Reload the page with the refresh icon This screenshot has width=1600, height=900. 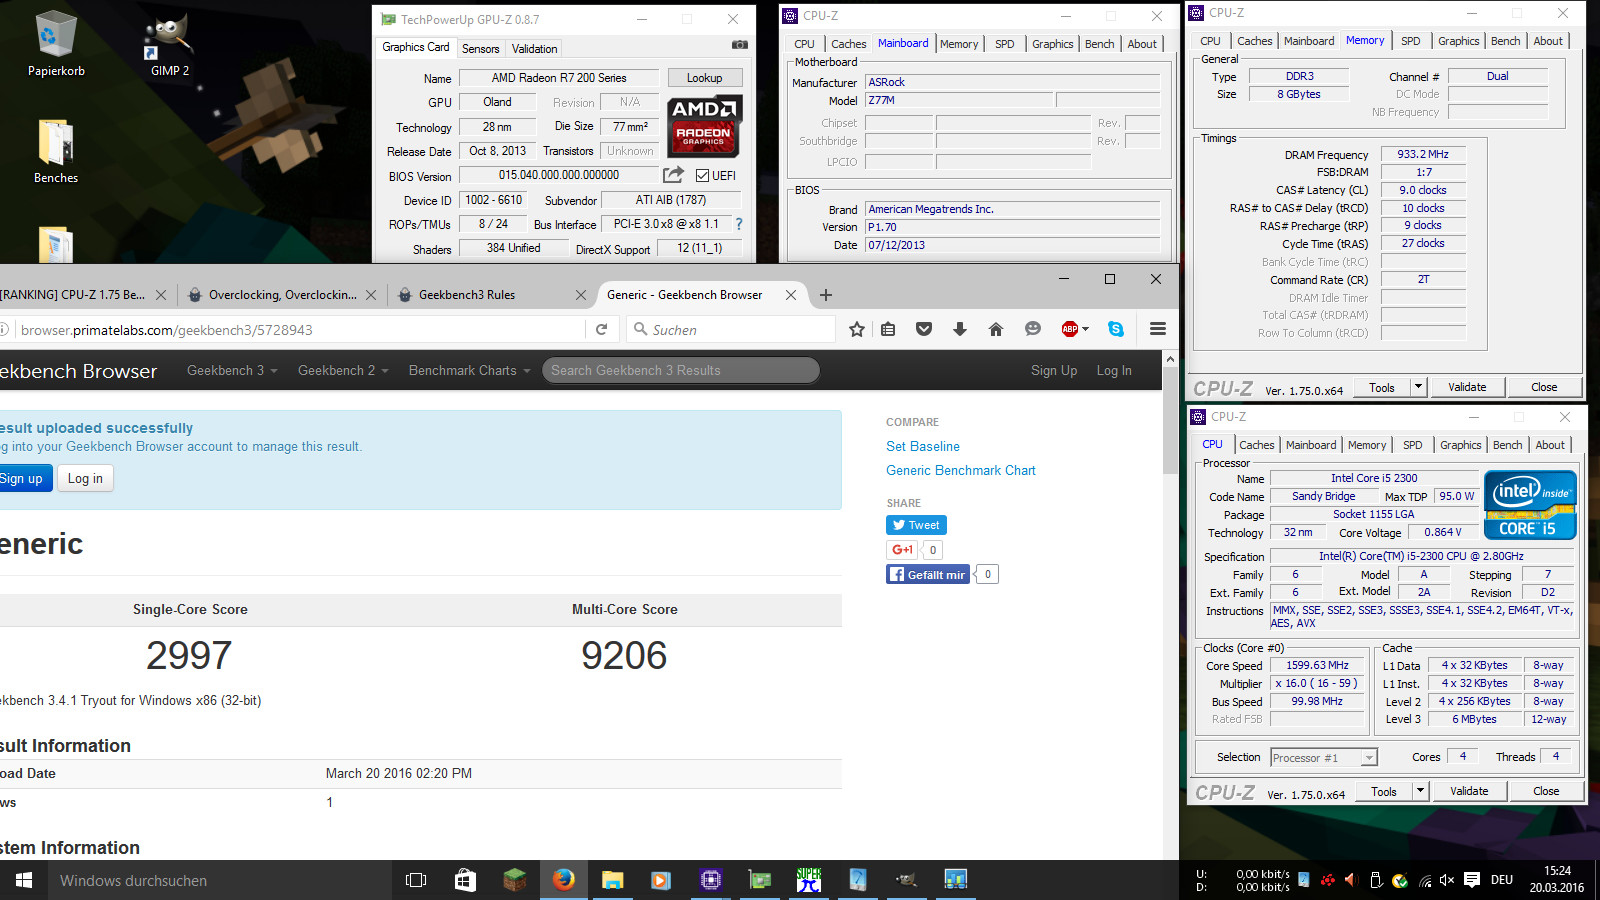tap(602, 329)
